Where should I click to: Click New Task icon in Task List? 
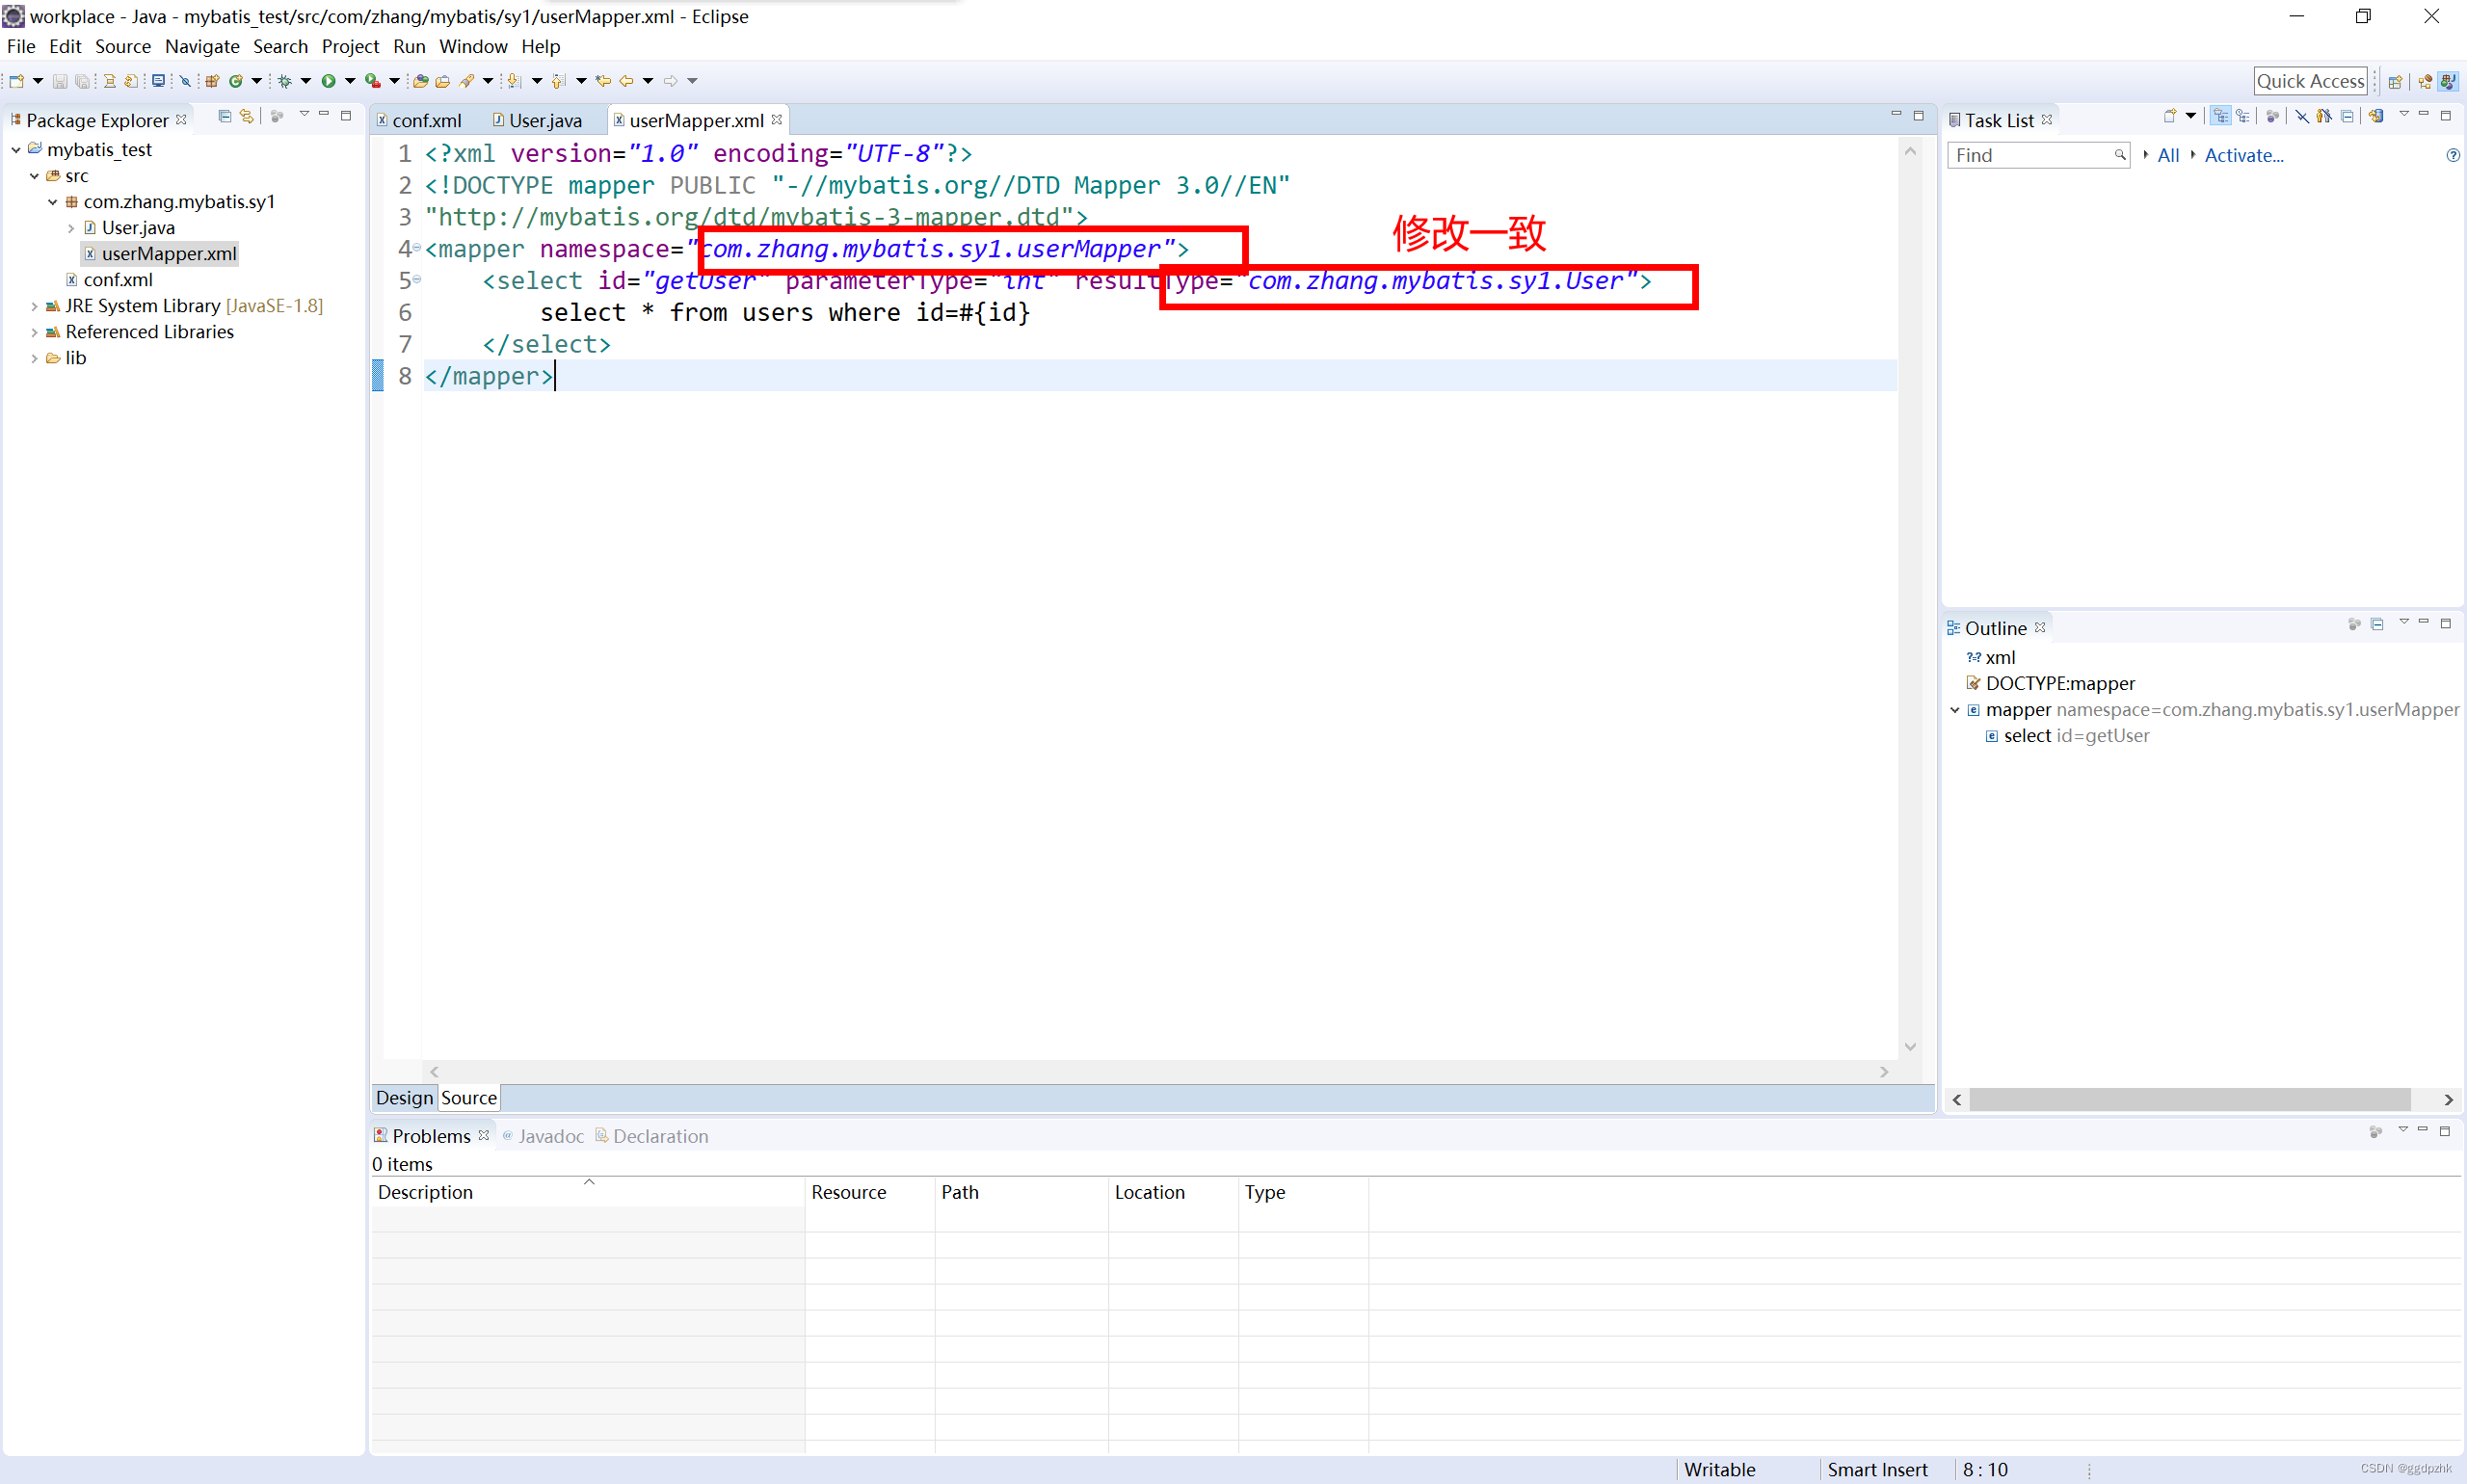(2169, 116)
